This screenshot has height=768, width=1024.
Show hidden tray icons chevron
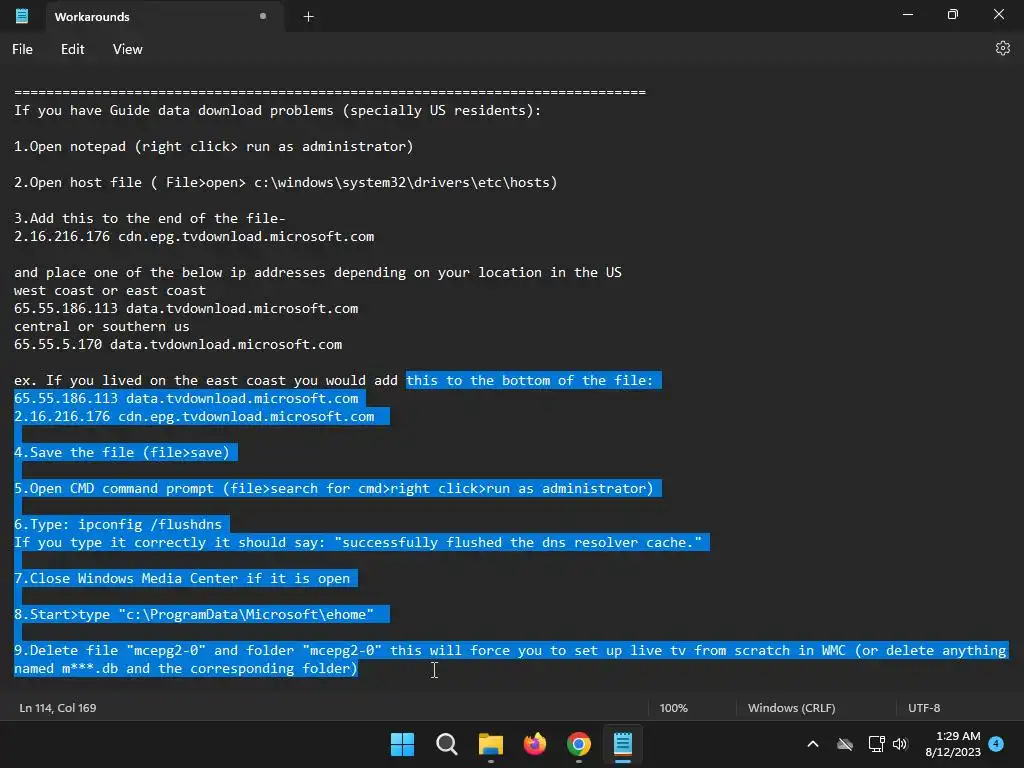[813, 744]
